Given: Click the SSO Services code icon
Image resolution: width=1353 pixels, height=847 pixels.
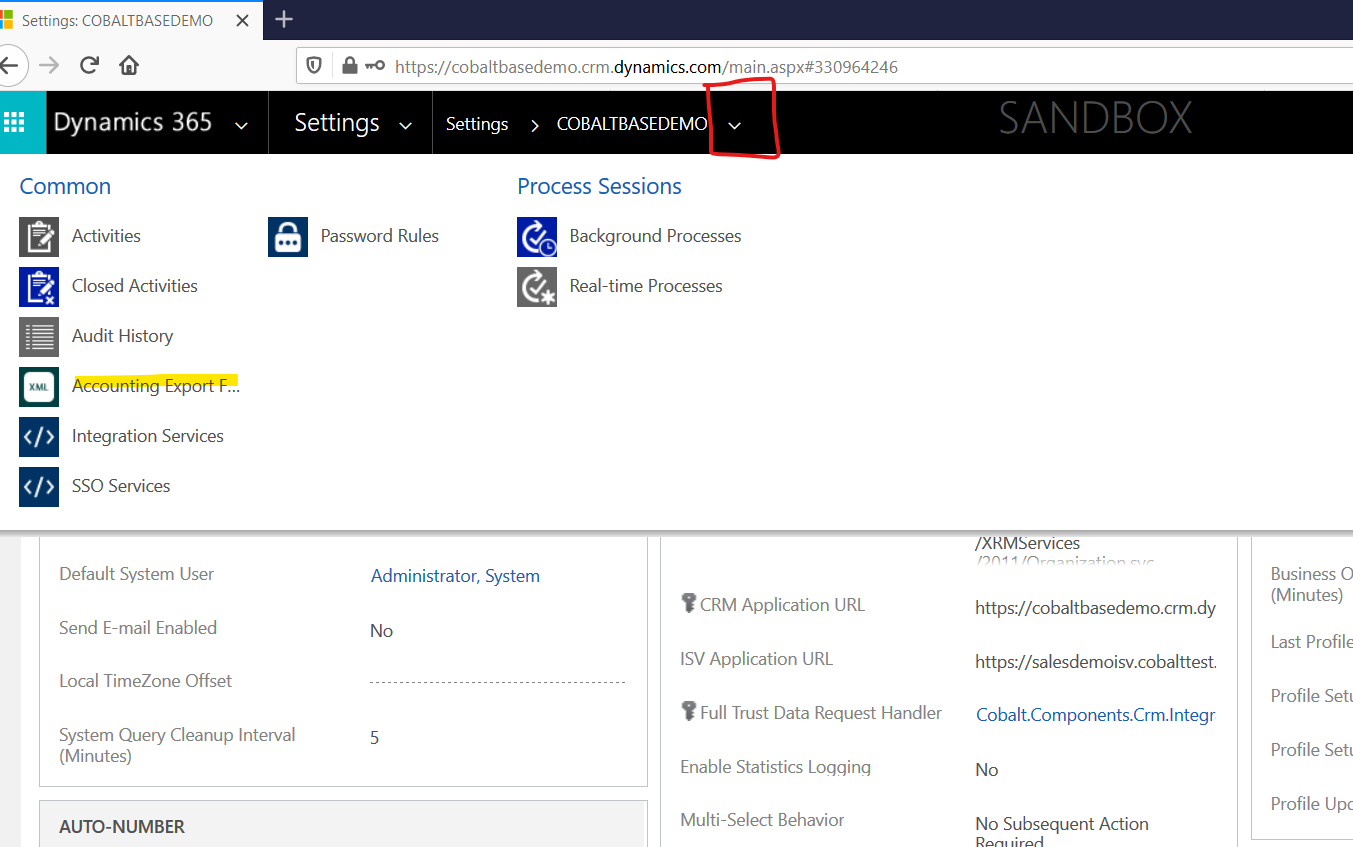Looking at the screenshot, I should point(39,487).
